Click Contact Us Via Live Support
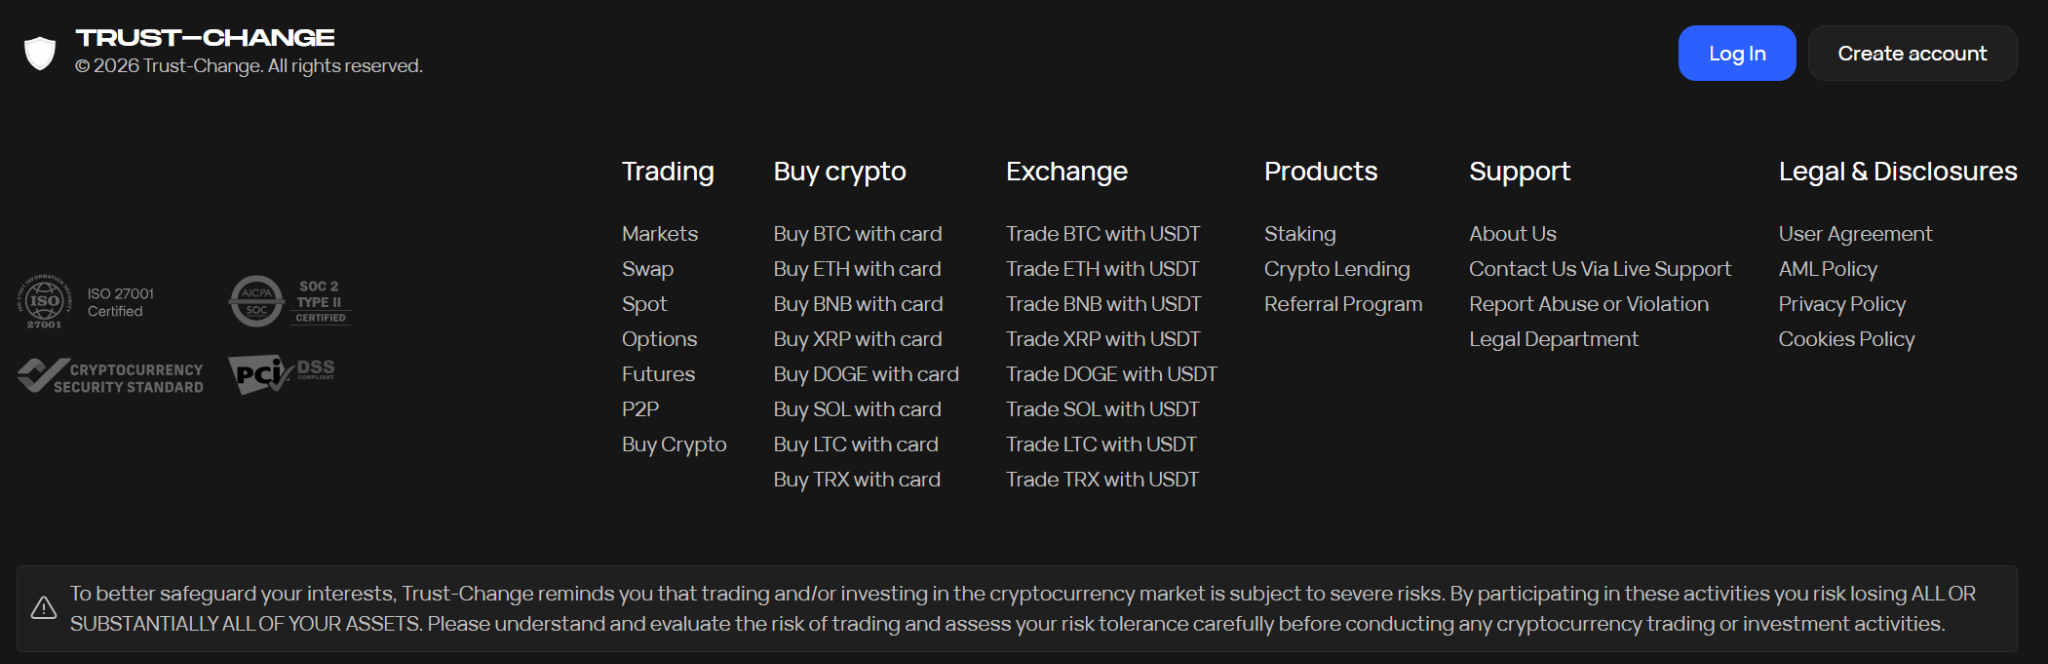This screenshot has width=2048, height=664. tap(1599, 269)
